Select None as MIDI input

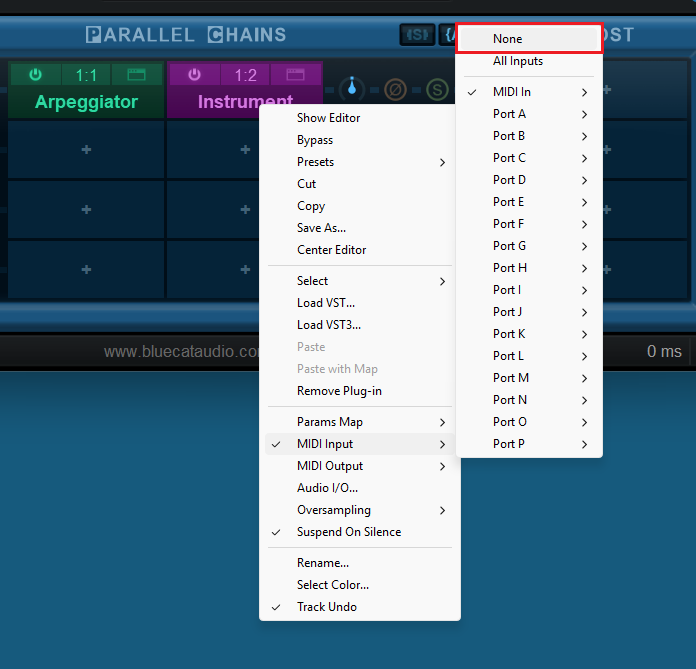pos(529,39)
